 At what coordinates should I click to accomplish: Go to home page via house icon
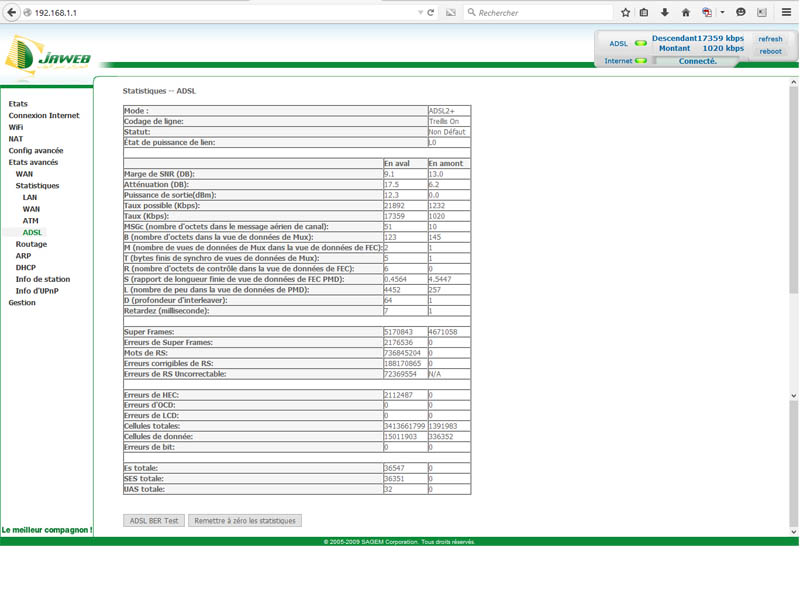coord(686,13)
